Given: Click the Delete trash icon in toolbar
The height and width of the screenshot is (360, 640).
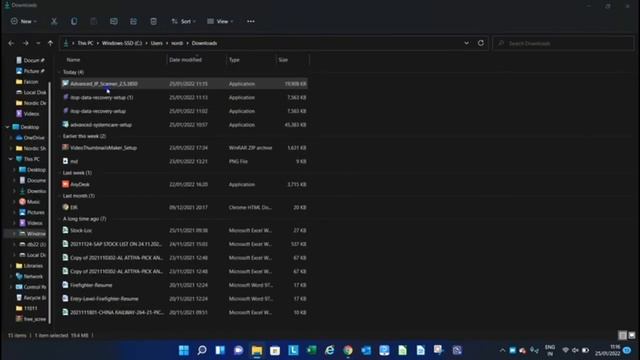Looking at the screenshot, I should pos(153,21).
